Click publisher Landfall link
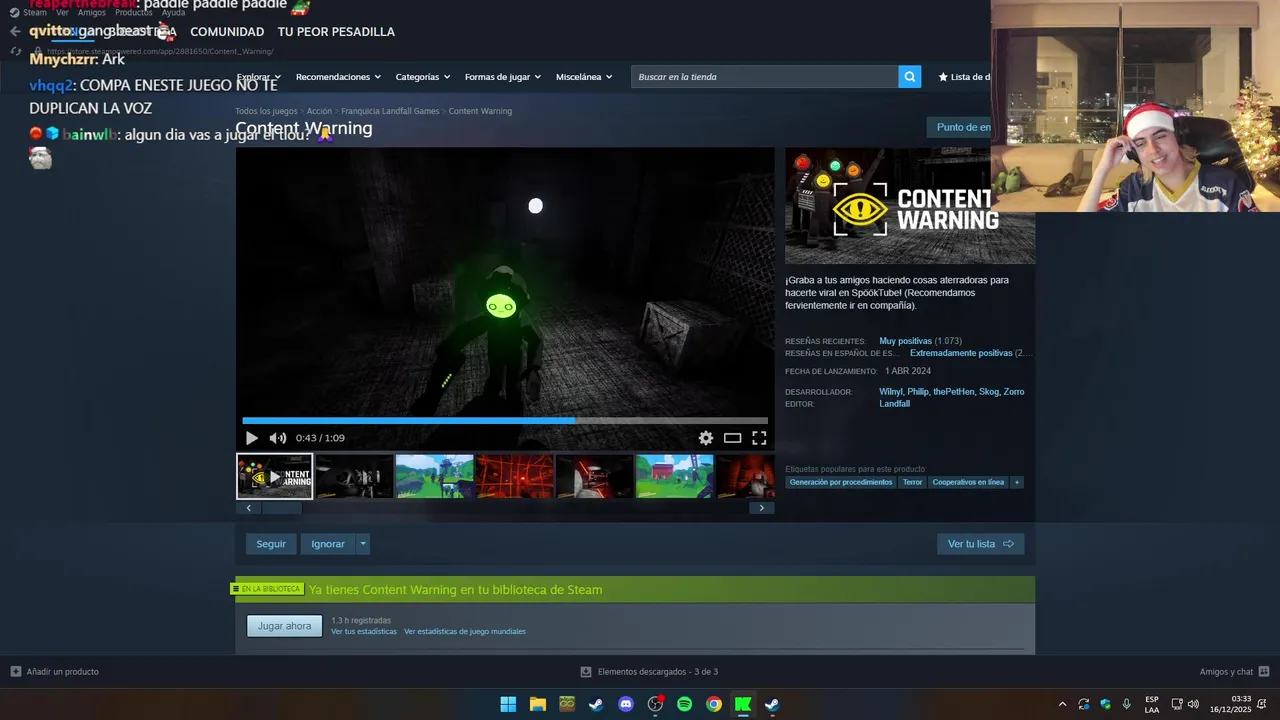Image resolution: width=1280 pixels, height=720 pixels. click(x=894, y=404)
